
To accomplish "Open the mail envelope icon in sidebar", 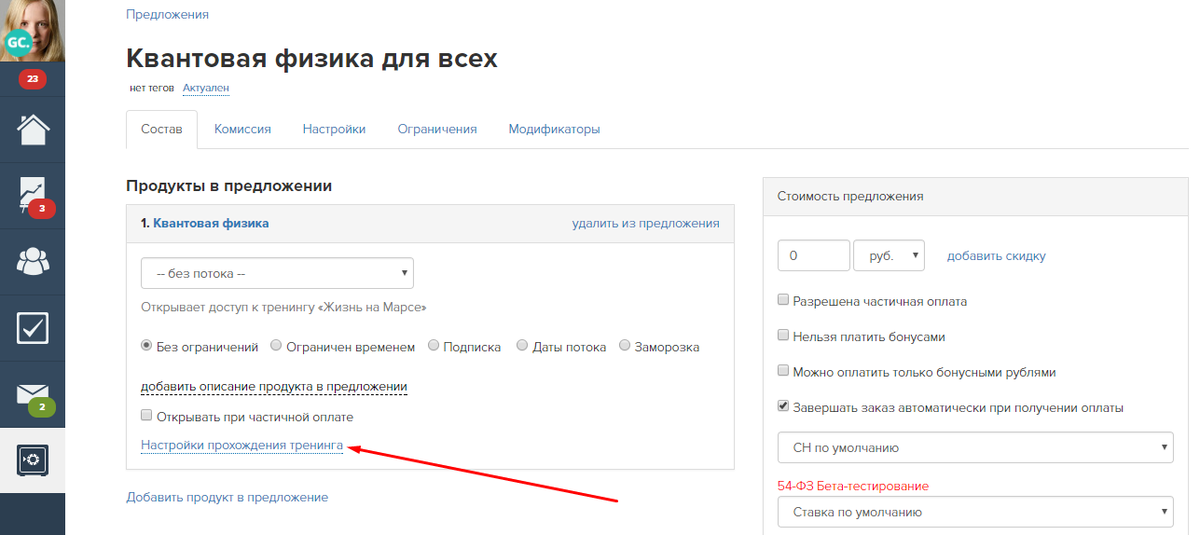I will tap(33, 395).
